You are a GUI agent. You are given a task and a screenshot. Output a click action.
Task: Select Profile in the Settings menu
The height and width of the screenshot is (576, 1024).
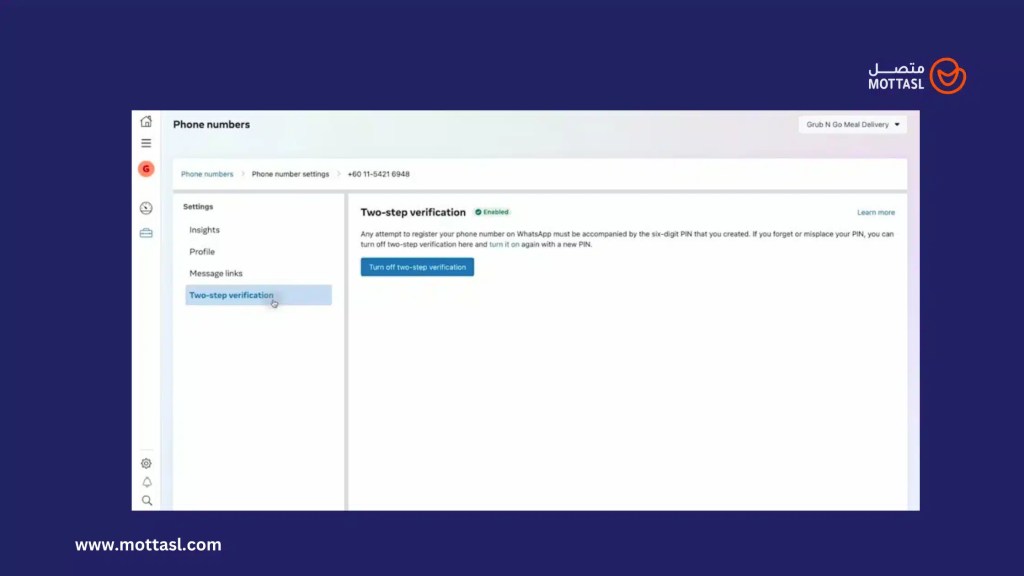click(202, 252)
